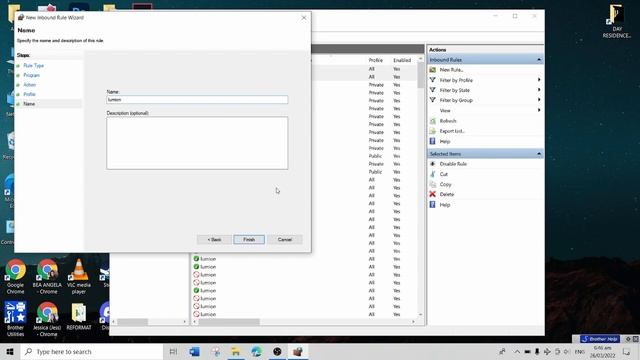Click the Back button in wizard

click(214, 240)
